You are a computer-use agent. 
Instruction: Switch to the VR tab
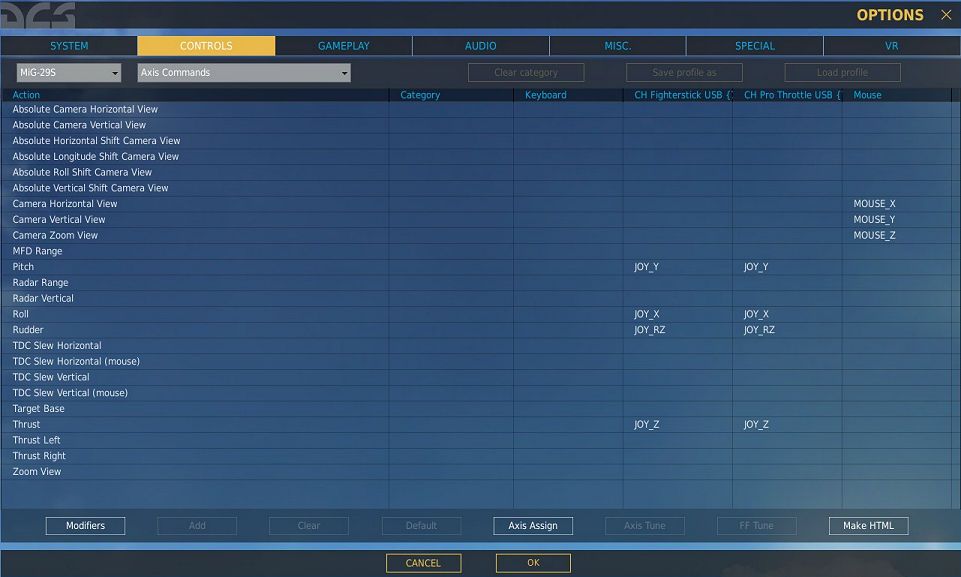tap(891, 46)
